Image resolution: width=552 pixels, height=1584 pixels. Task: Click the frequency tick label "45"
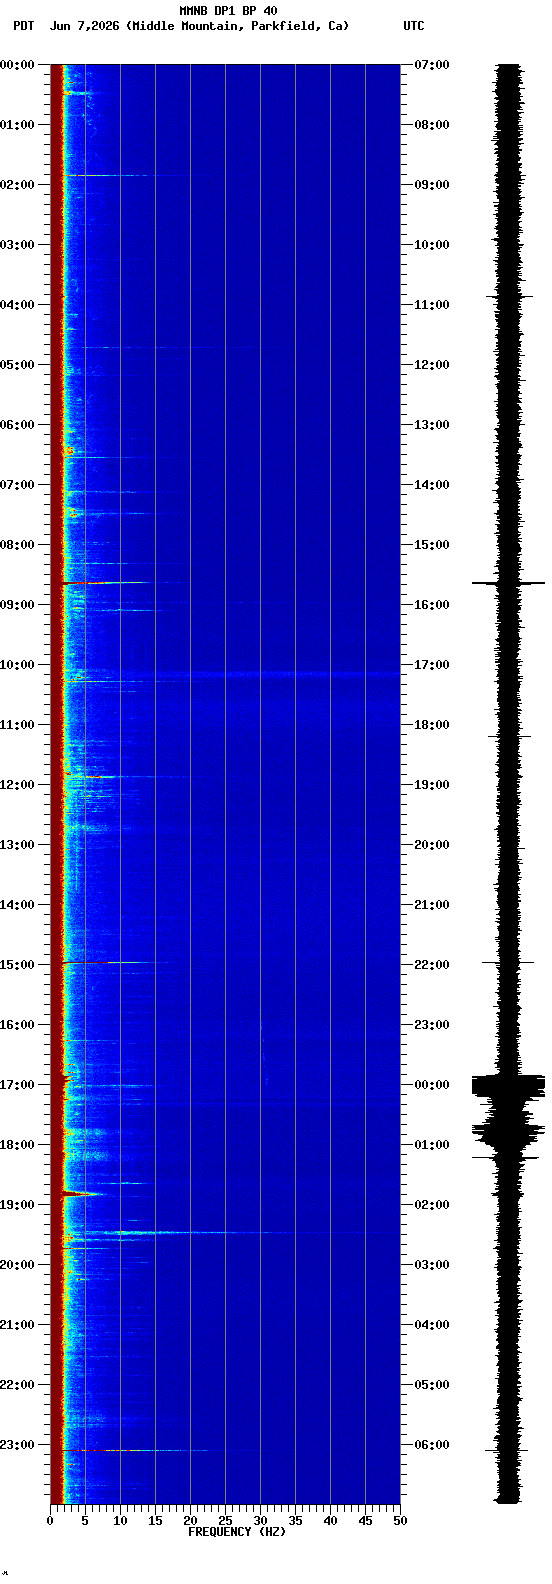[365, 1521]
